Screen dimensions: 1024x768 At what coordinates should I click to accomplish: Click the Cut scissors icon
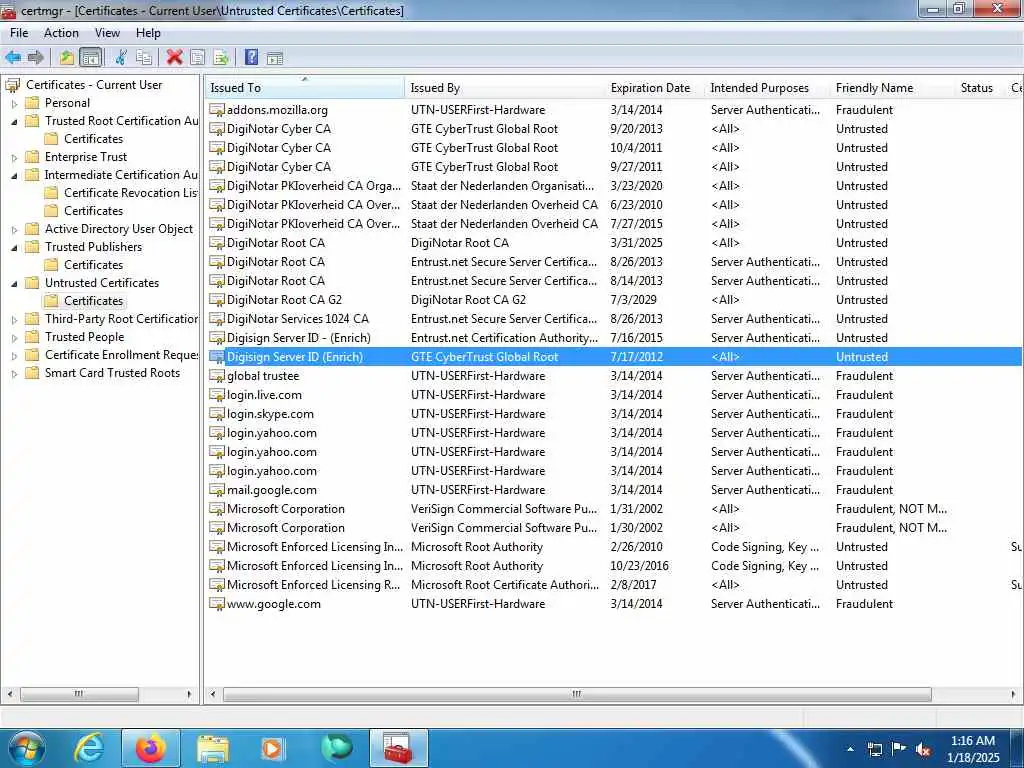tap(121, 57)
